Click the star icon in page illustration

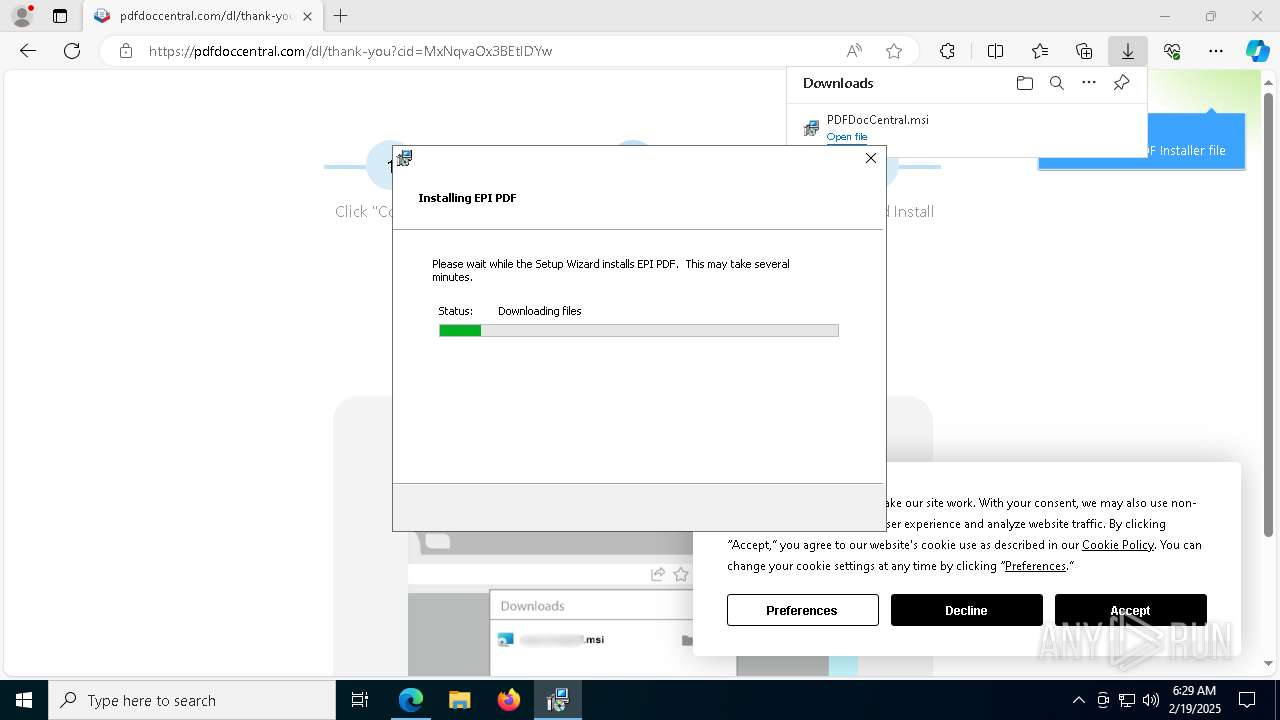pos(681,574)
